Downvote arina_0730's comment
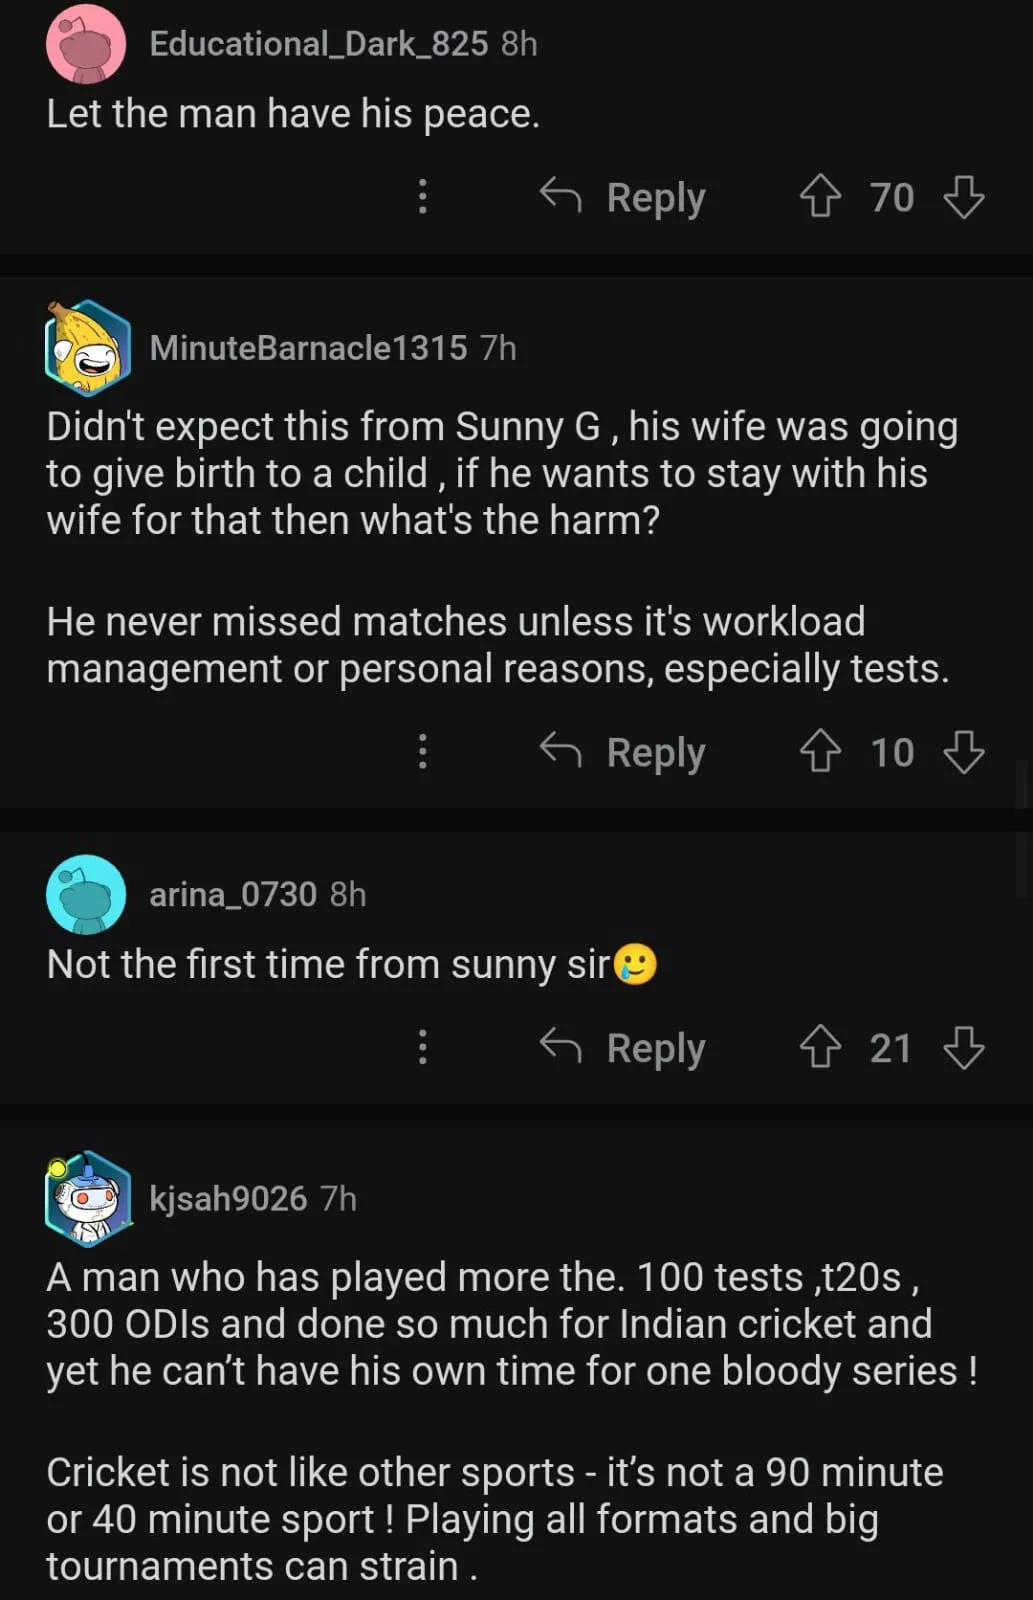The height and width of the screenshot is (1600, 1033). 964,1048
